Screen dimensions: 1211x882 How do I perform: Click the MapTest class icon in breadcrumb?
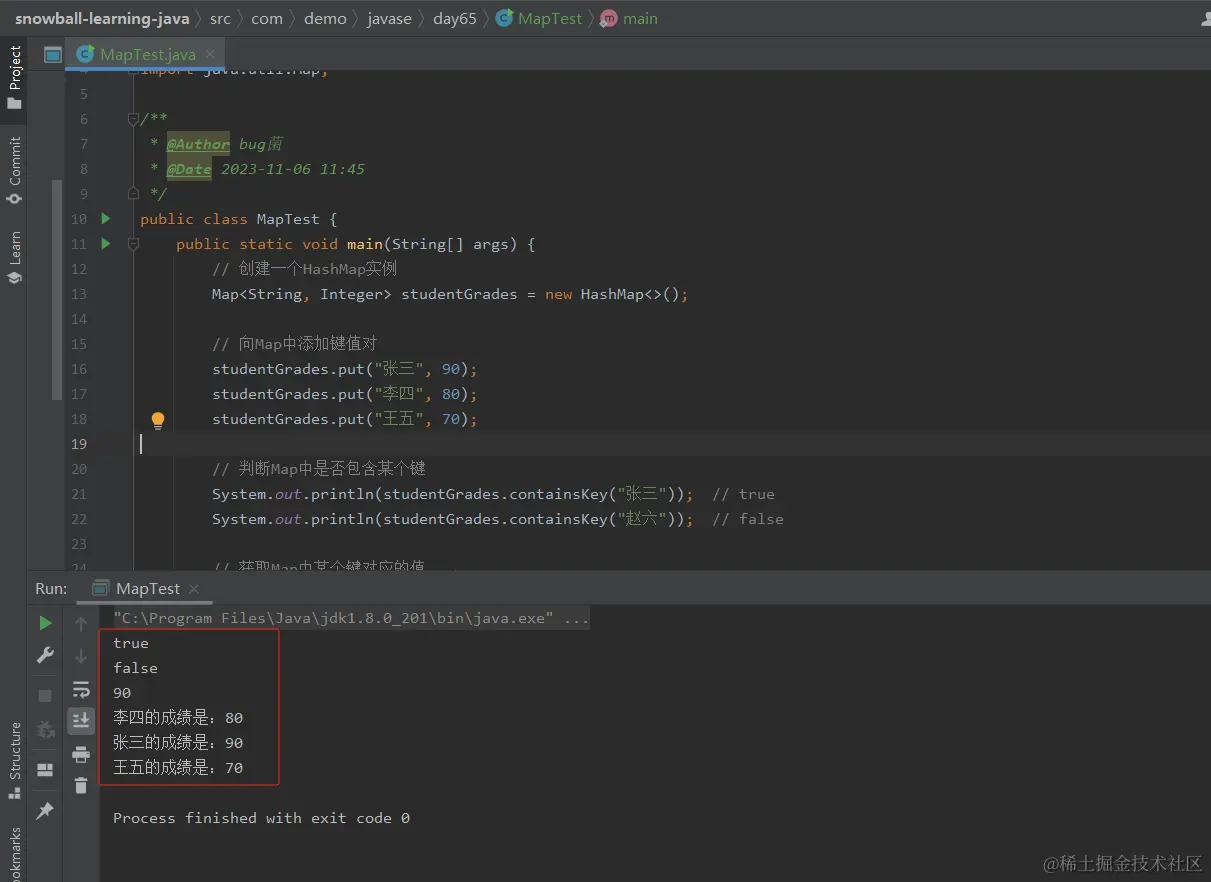504,18
